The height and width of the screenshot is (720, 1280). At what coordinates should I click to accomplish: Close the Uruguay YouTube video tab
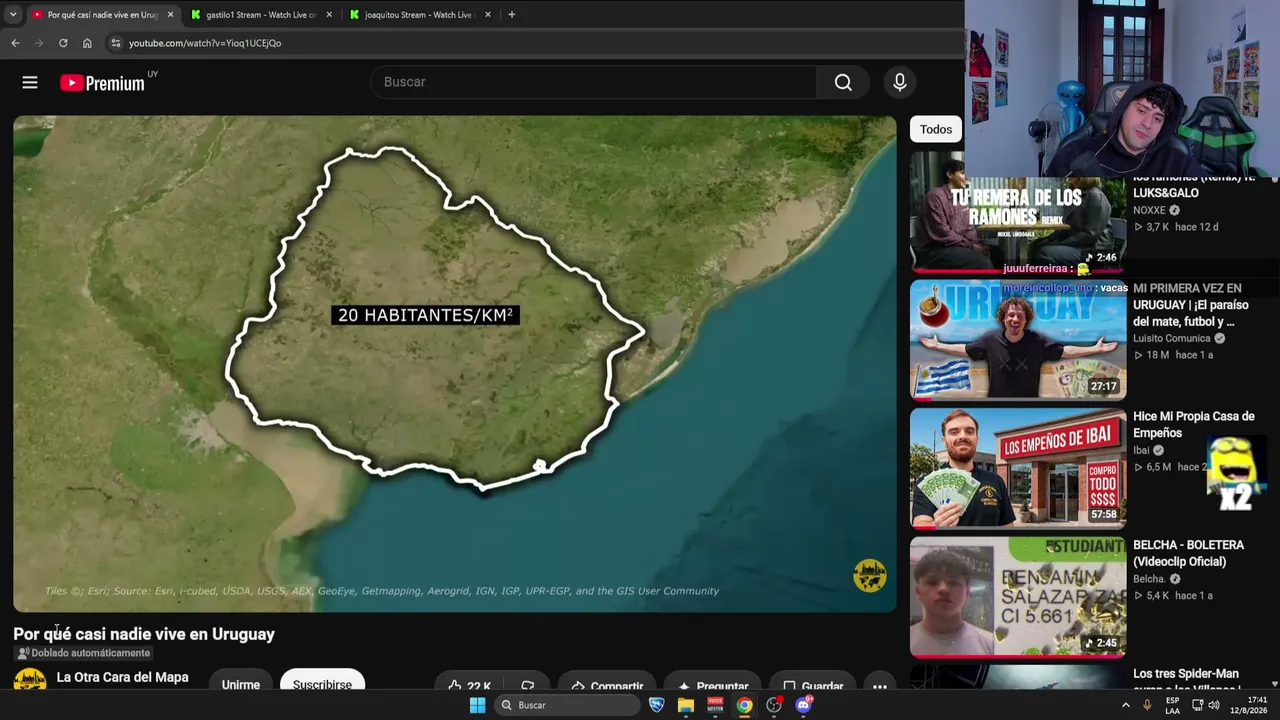point(170,15)
